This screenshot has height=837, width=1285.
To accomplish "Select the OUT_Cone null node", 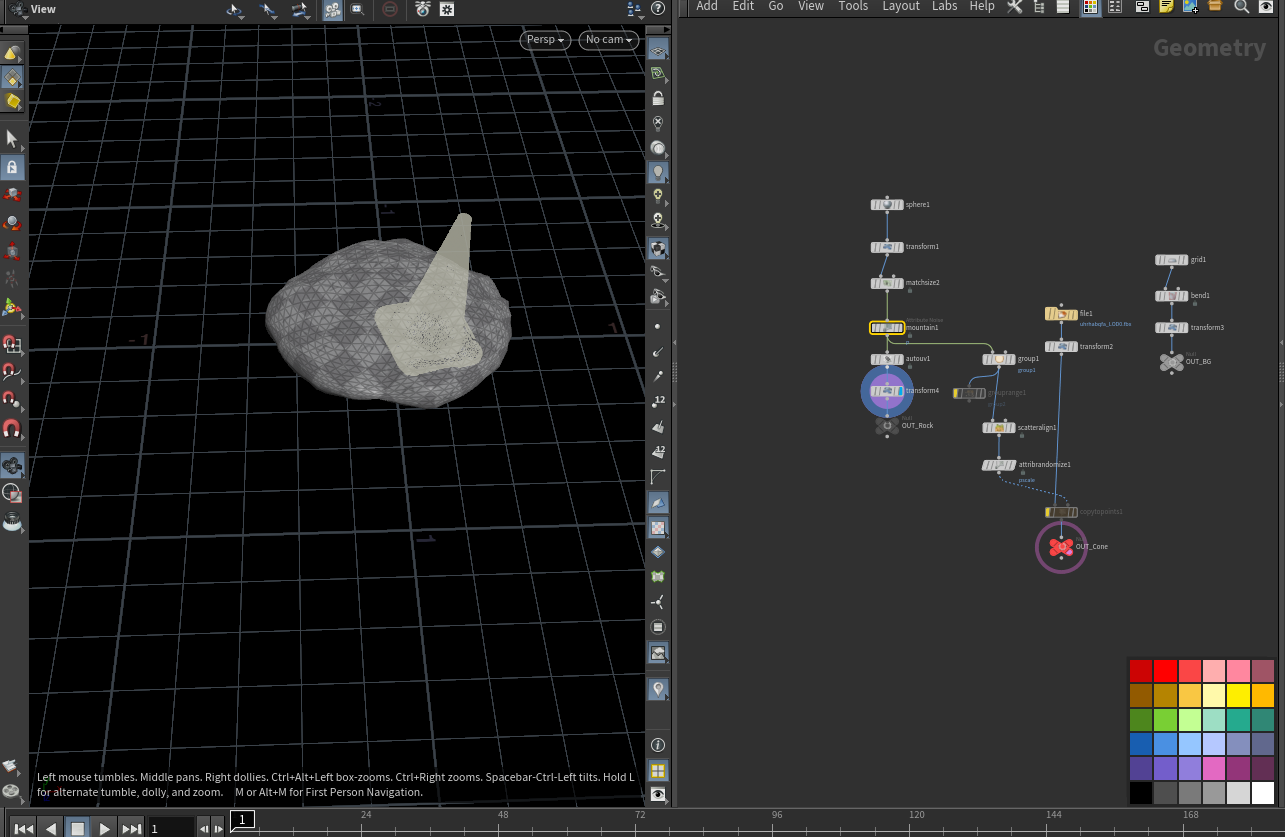I will [x=1061, y=547].
